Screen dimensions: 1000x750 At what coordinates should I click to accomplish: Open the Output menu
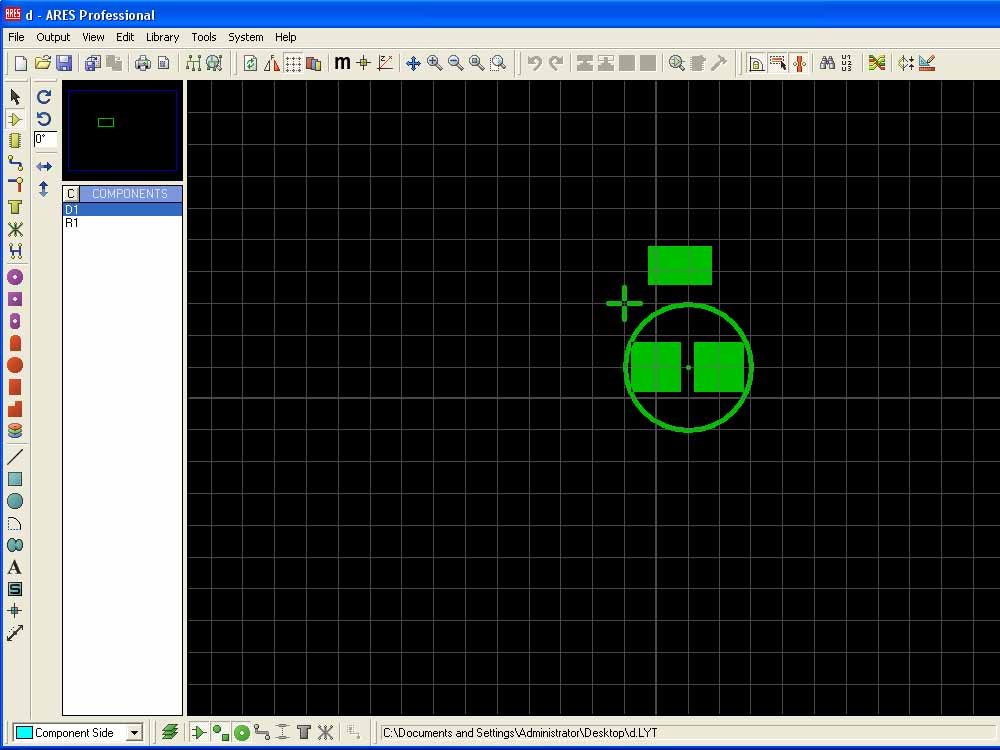53,37
